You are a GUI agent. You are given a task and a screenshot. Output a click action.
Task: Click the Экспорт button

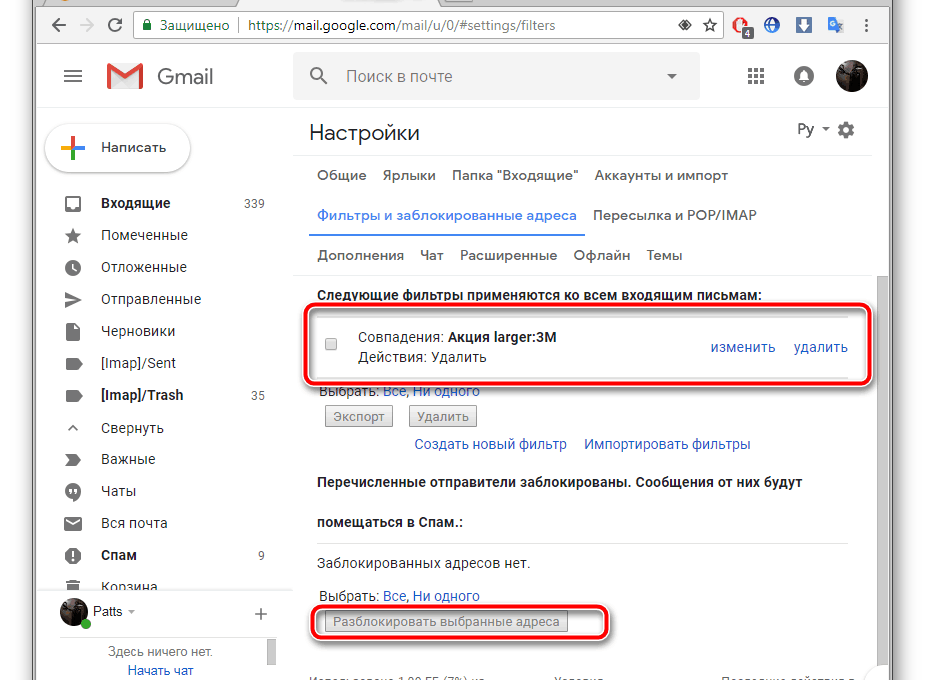click(358, 417)
